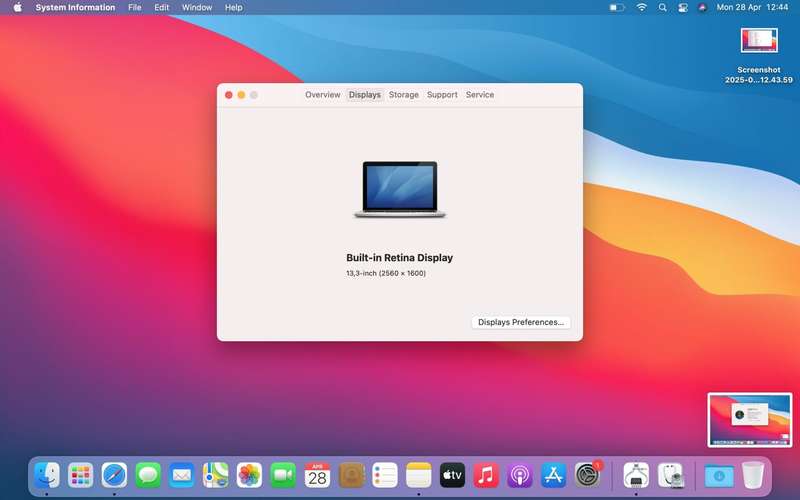Open the Window menu
The width and height of the screenshot is (800, 500).
point(197,8)
